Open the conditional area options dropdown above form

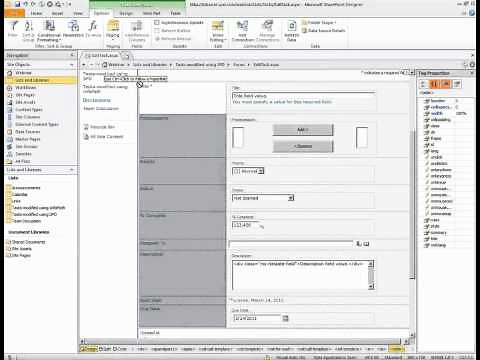412,72
